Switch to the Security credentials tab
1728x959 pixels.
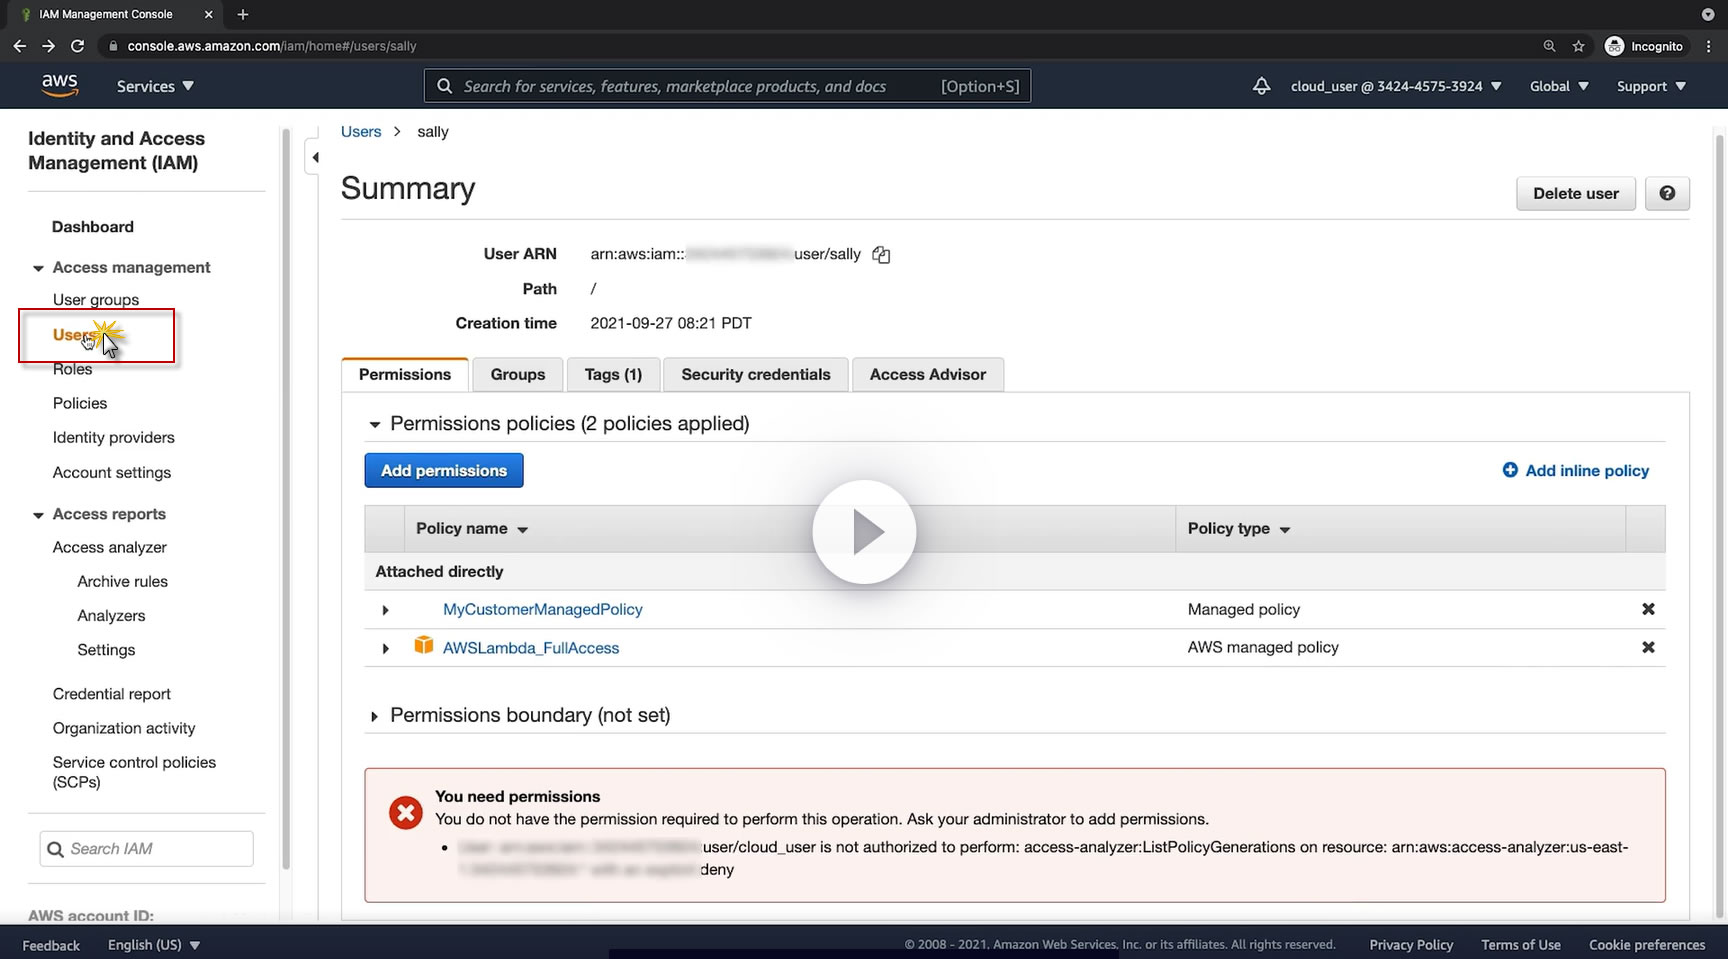click(x=755, y=375)
